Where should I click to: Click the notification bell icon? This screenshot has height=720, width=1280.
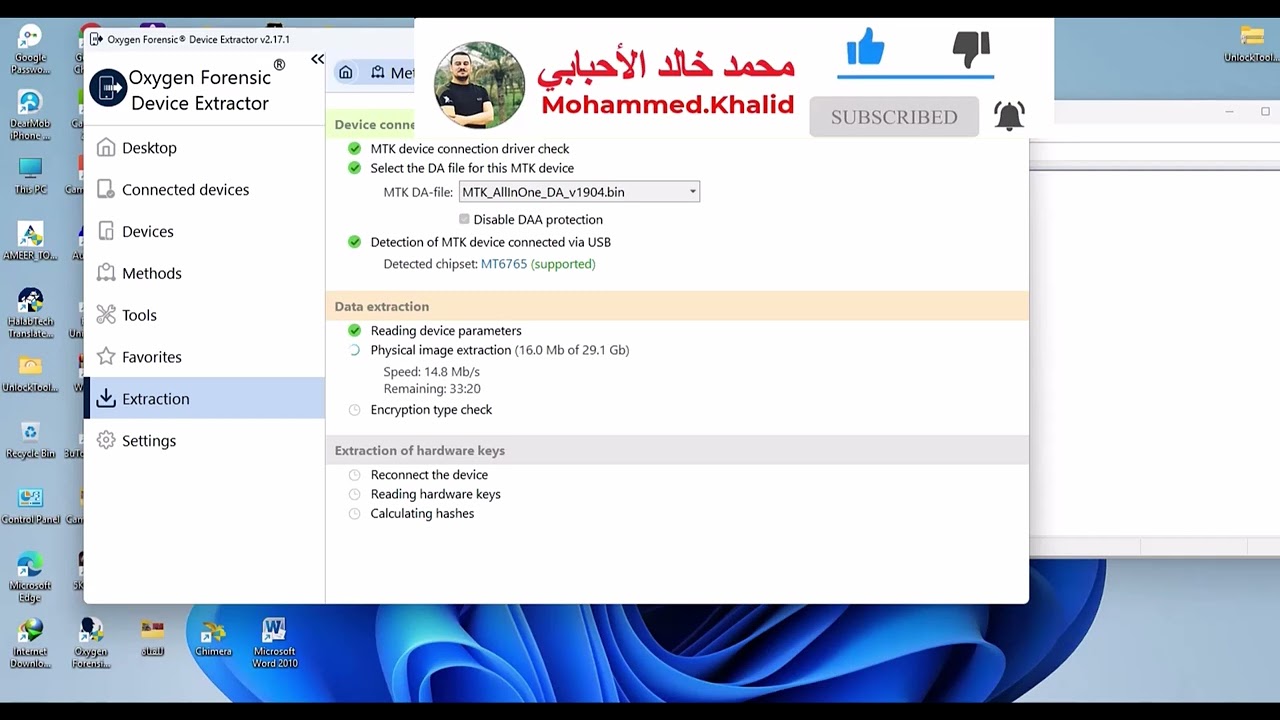point(1009,116)
